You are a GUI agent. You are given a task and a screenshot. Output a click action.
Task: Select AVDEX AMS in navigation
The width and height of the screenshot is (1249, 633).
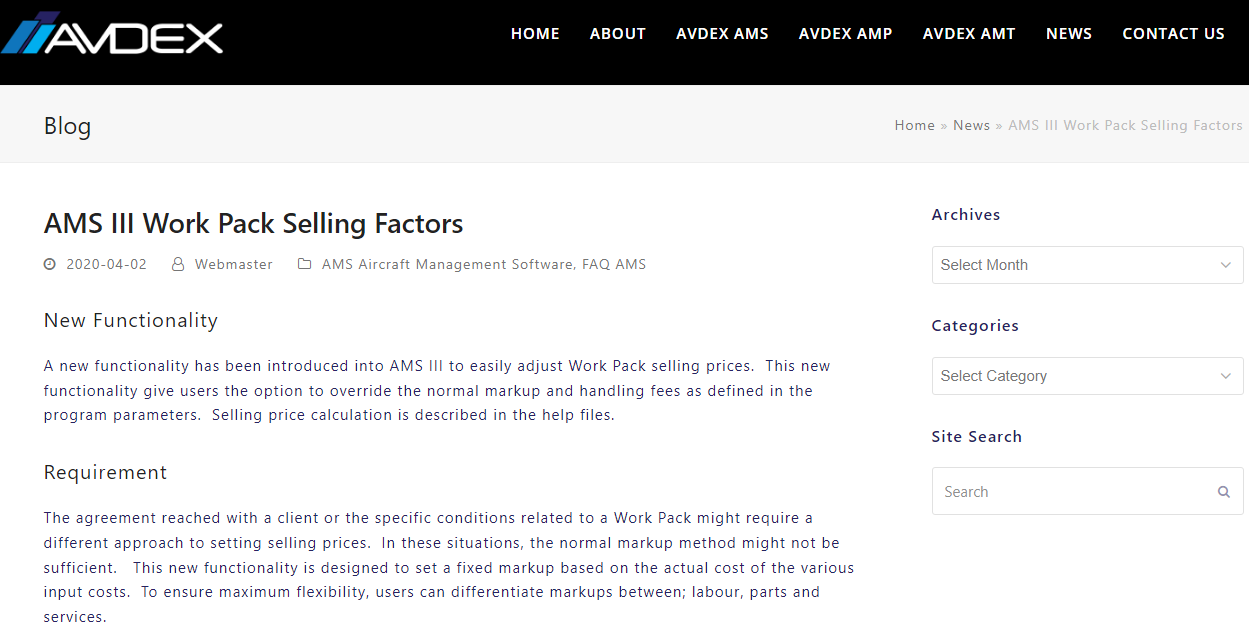tap(722, 34)
